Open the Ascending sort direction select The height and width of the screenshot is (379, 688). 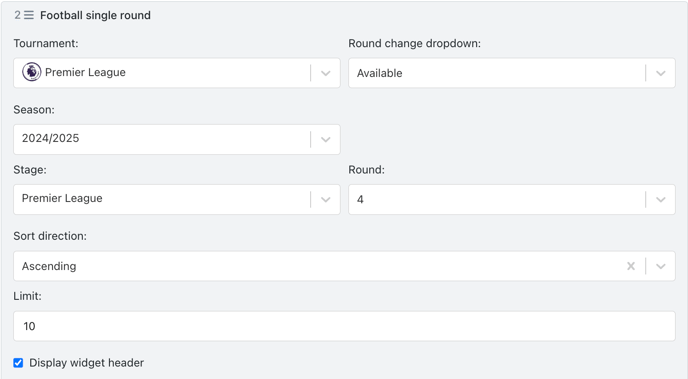point(344,266)
